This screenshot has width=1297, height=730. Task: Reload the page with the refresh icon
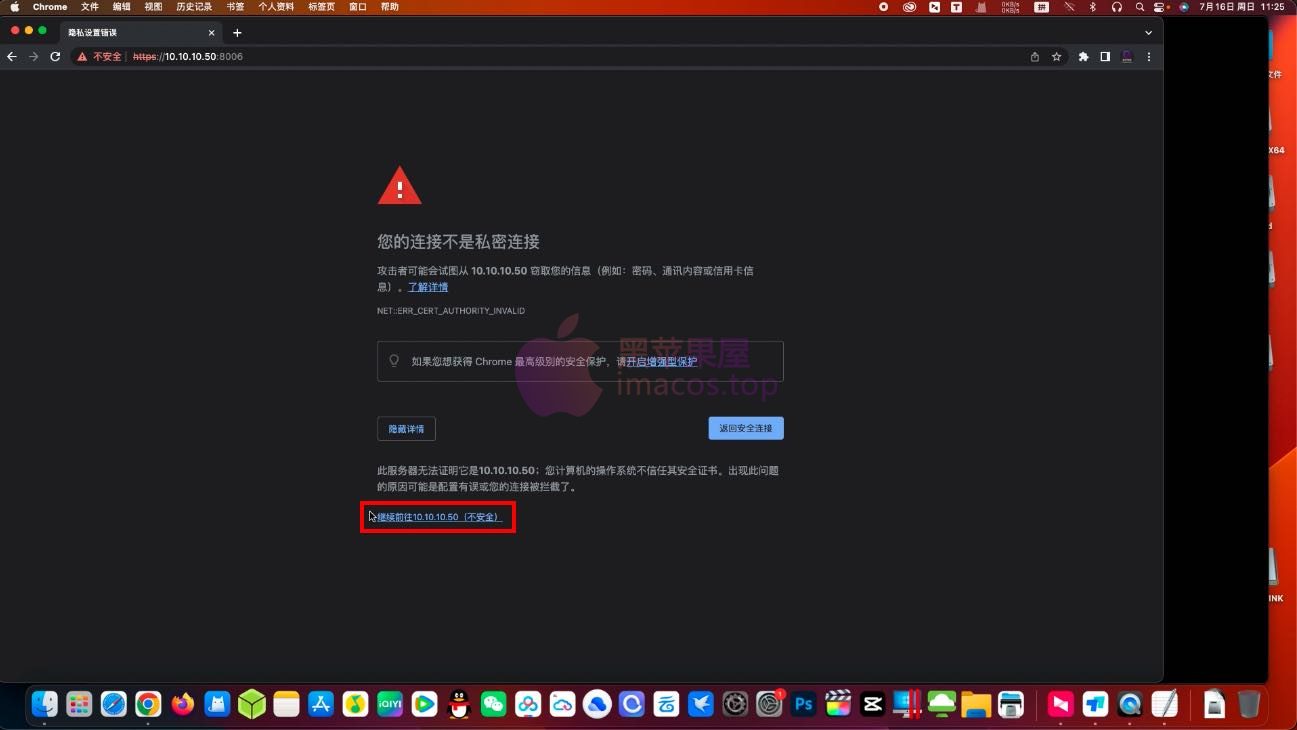(55, 57)
